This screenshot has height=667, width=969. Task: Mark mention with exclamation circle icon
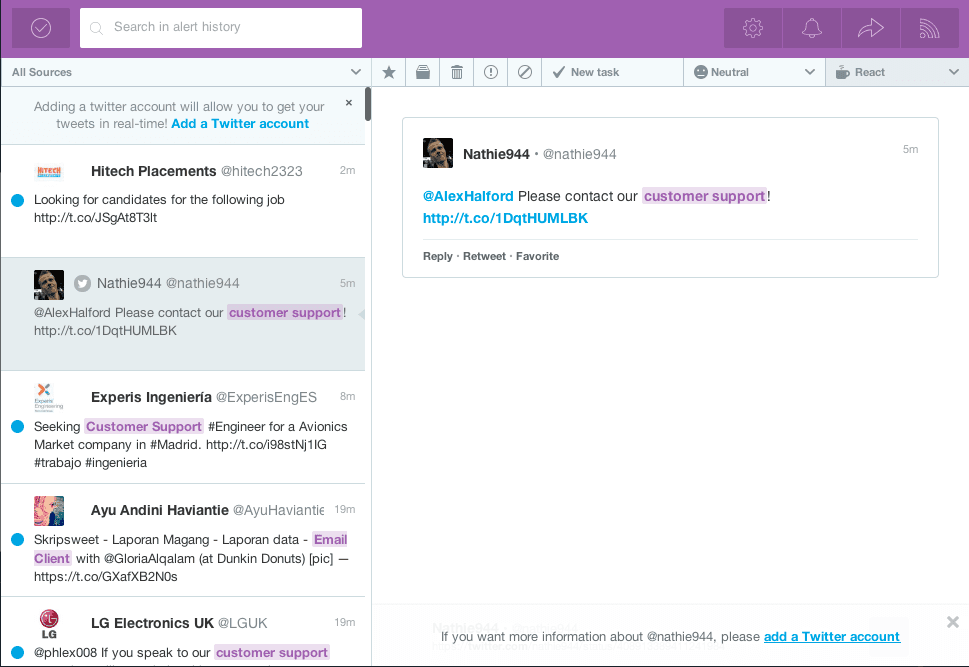(x=491, y=72)
